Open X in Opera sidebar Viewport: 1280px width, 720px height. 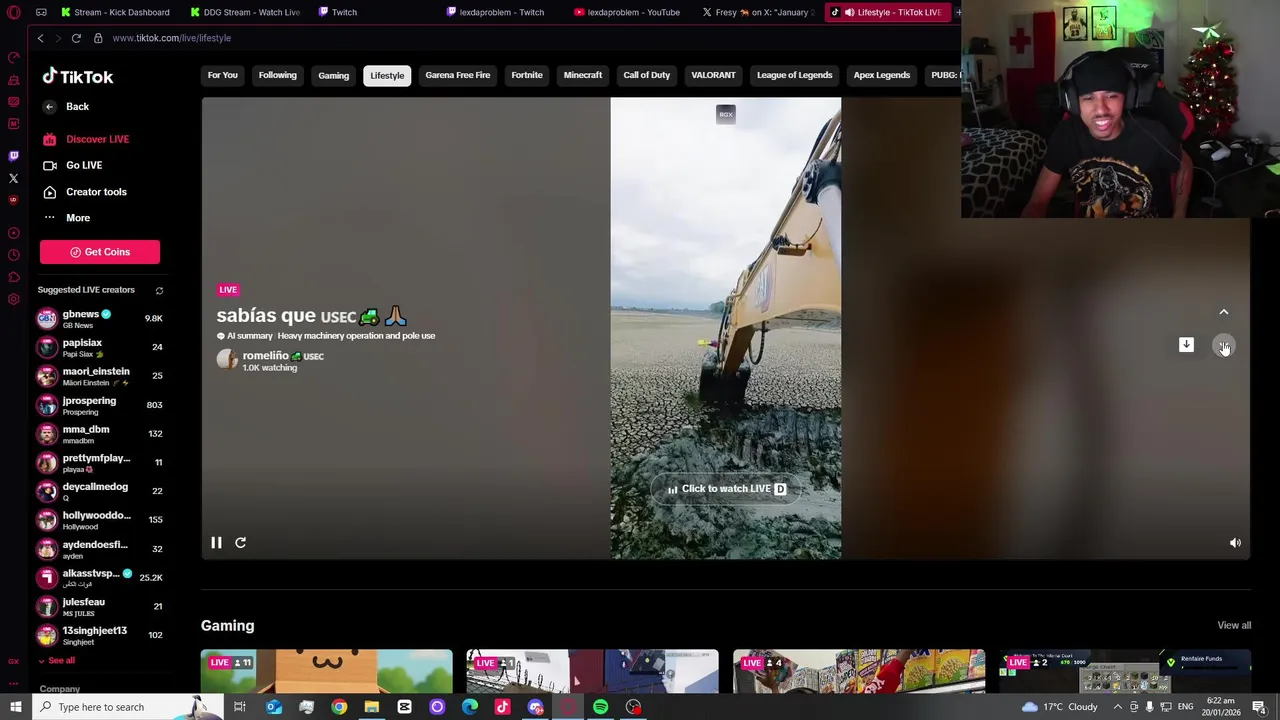click(13, 178)
